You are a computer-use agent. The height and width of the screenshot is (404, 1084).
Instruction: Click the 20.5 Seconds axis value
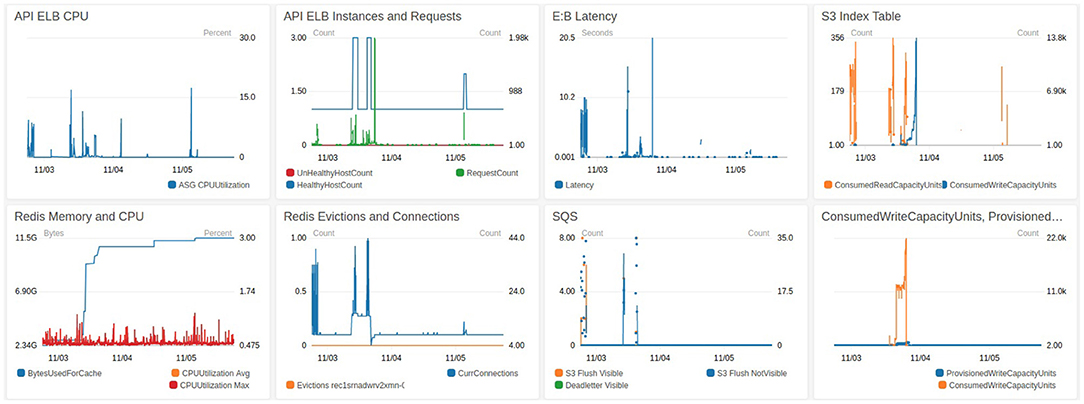(x=567, y=37)
